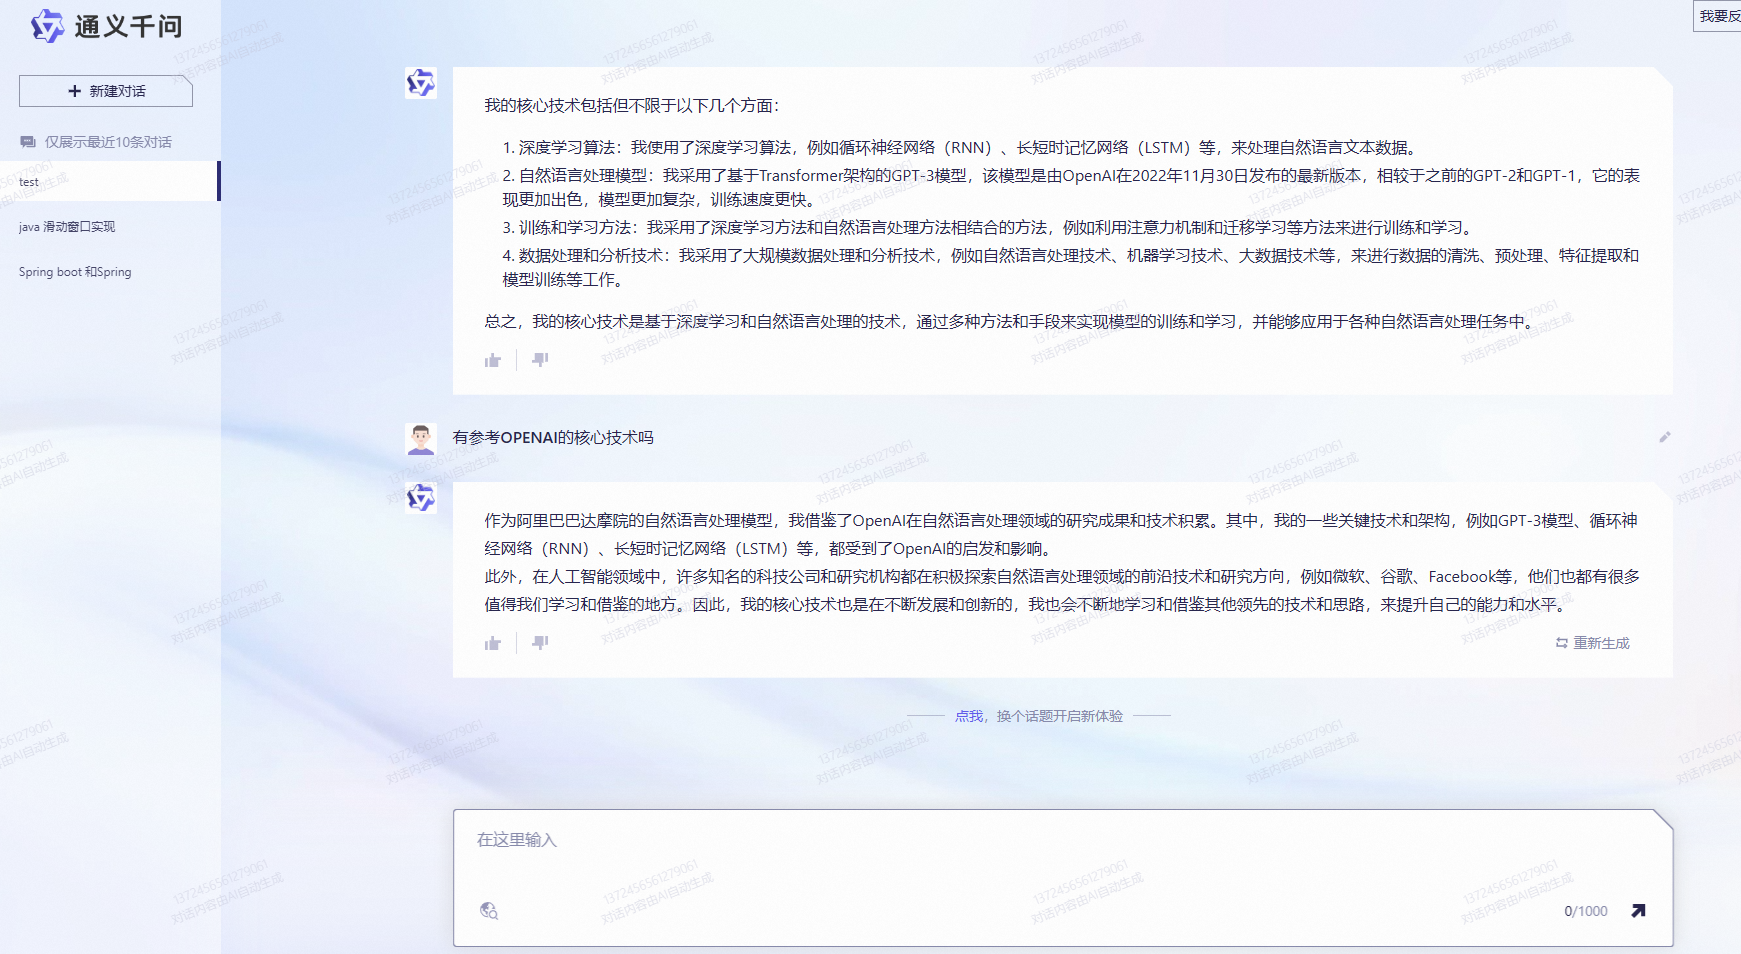This screenshot has height=954, width=1741.
Task: Click 重新生成 to regenerate the answer
Action: tap(1592, 643)
